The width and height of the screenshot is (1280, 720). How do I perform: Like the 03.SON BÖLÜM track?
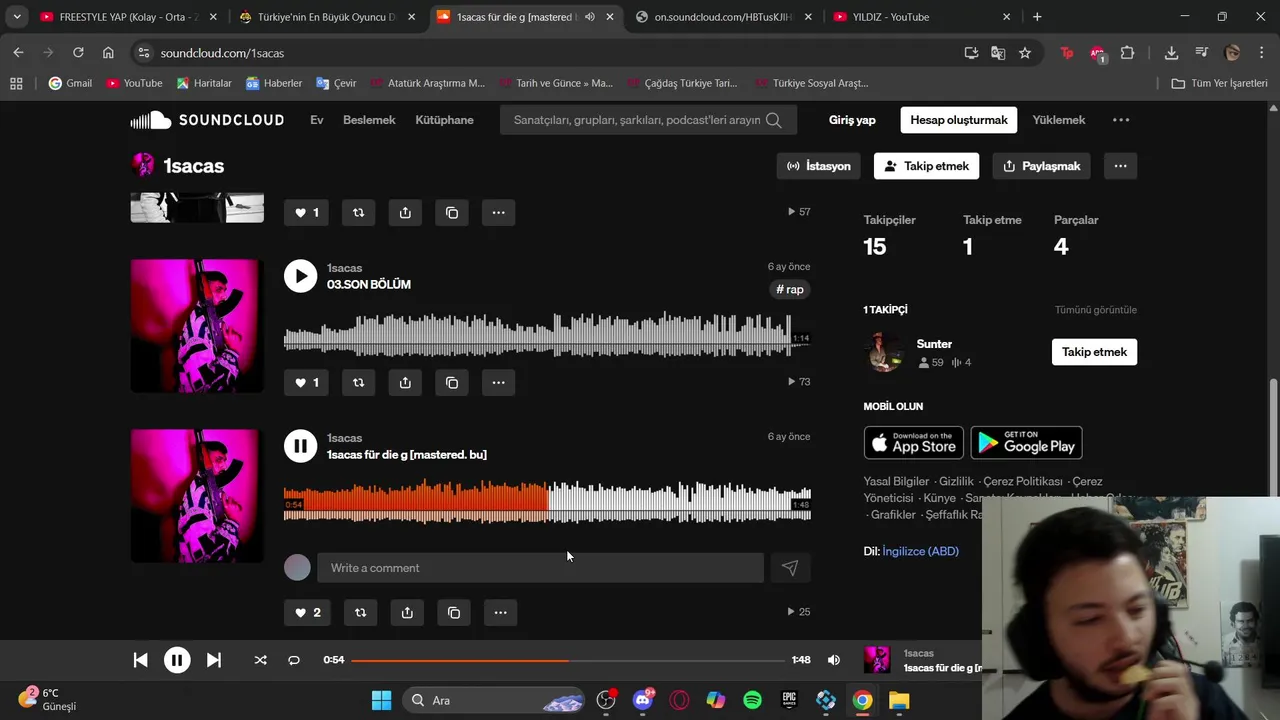coord(306,382)
